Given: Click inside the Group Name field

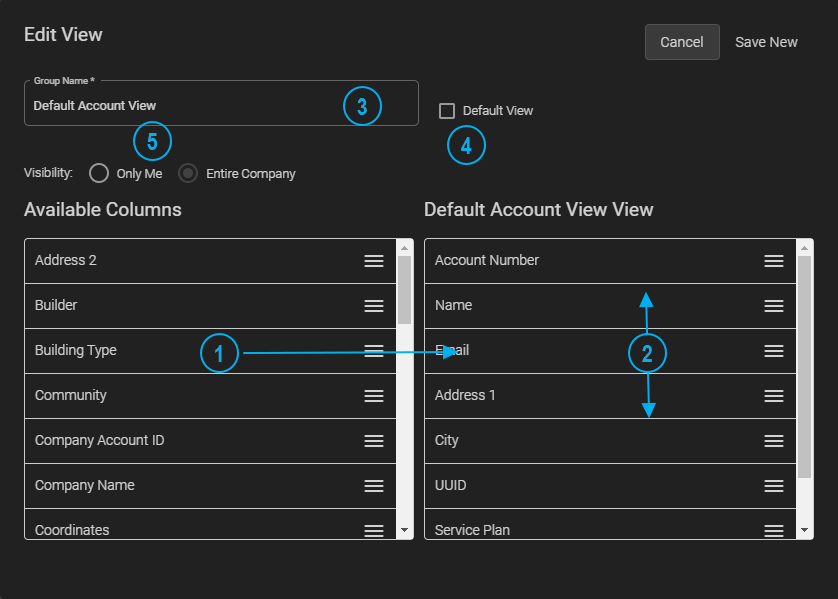Looking at the screenshot, I should pyautogui.click(x=200, y=104).
